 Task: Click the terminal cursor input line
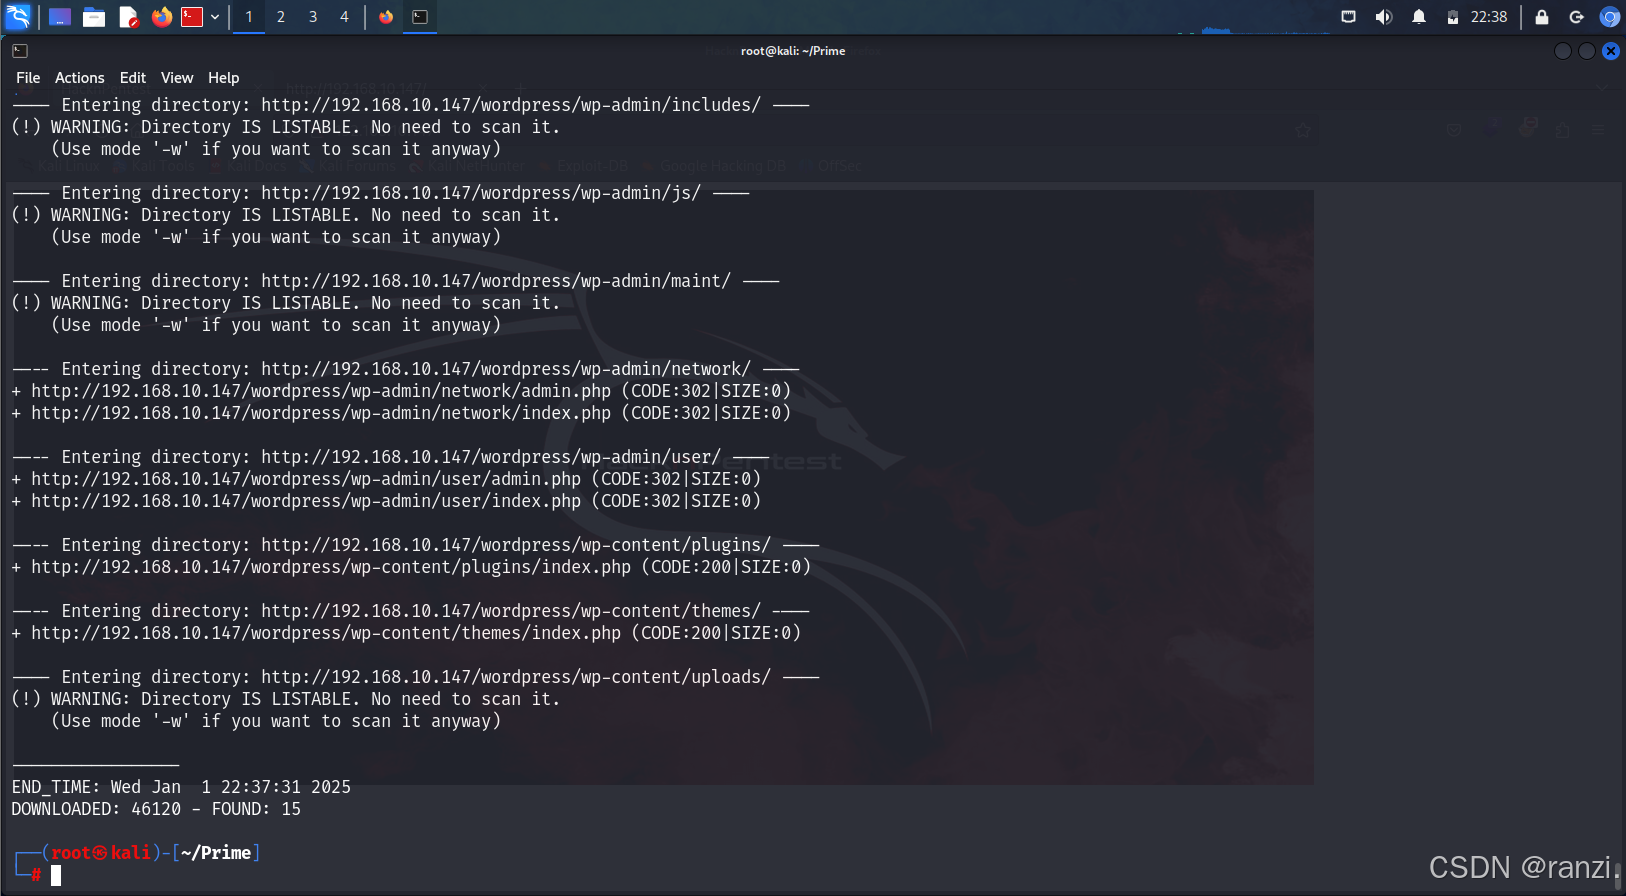point(56,875)
